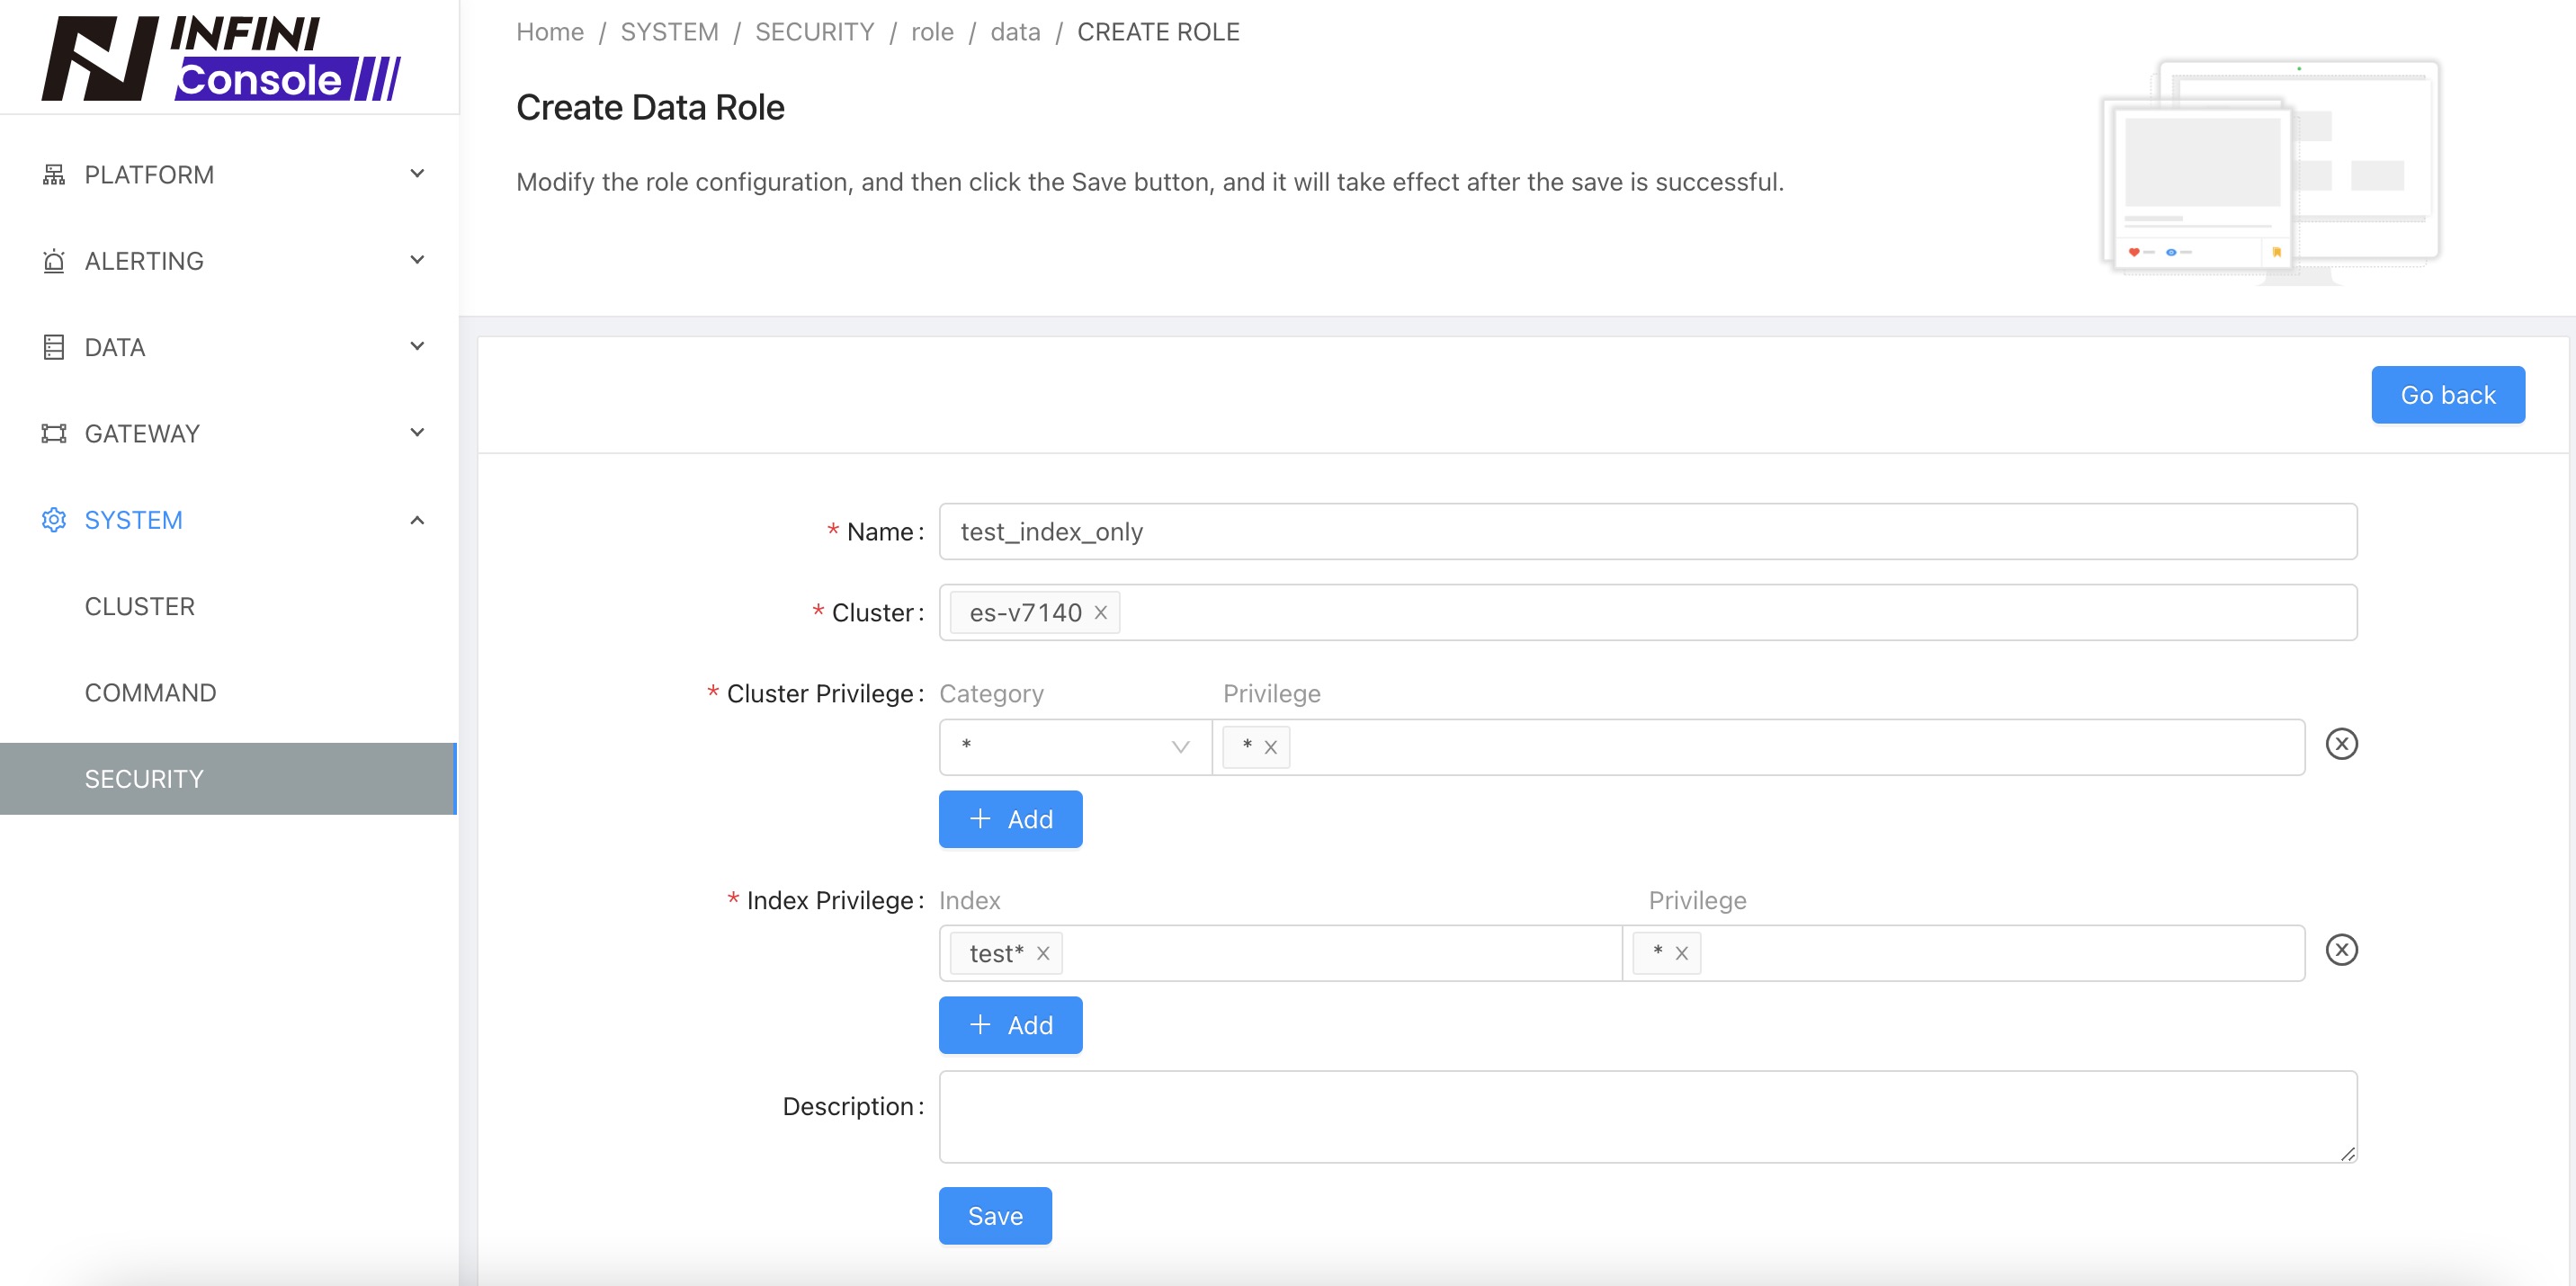2576x1286 pixels.
Task: Click the SYSTEM gear icon
Action: [54, 519]
